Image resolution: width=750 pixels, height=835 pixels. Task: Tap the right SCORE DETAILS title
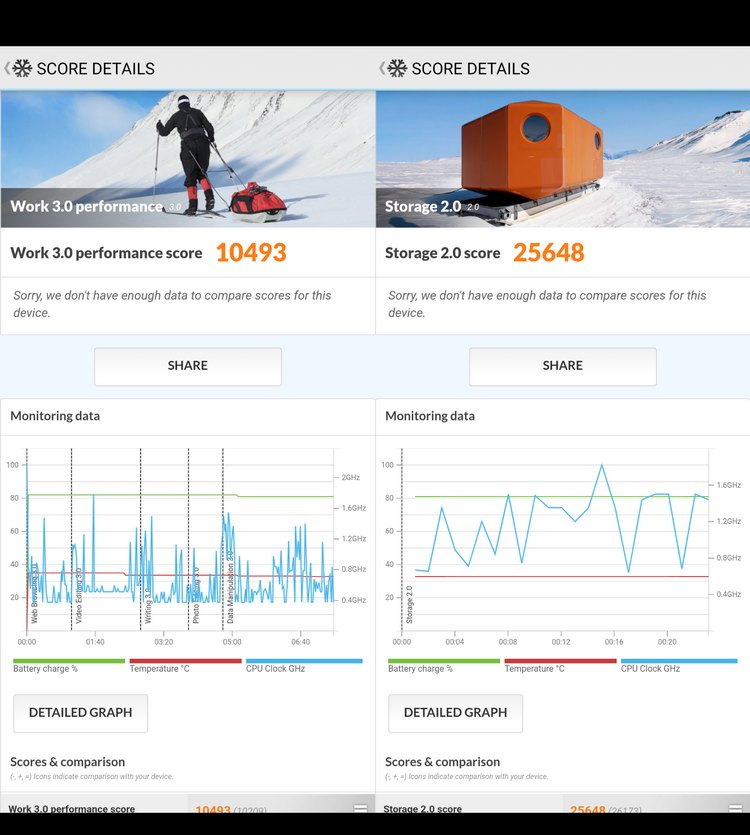pos(471,69)
